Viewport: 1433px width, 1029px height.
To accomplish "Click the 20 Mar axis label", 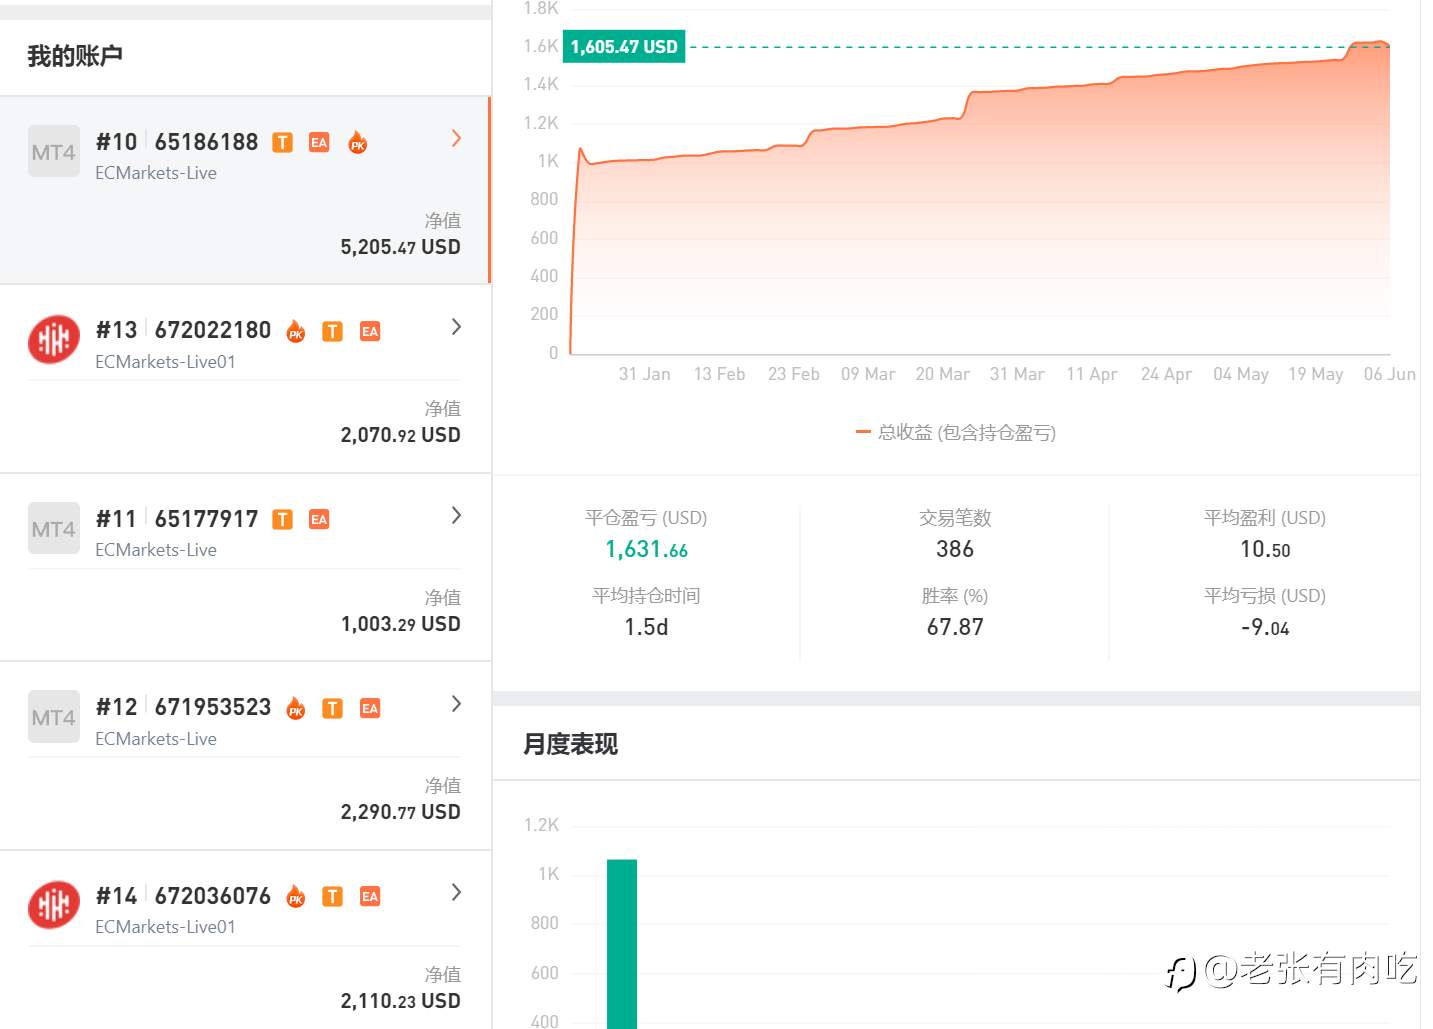I will click(943, 374).
